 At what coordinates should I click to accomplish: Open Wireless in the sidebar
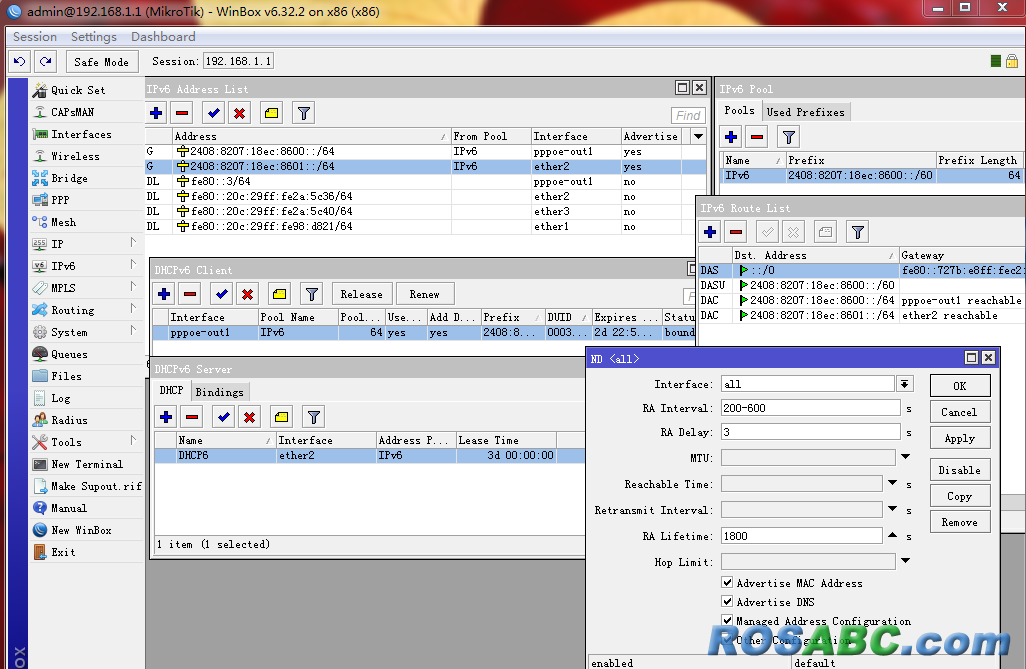click(75, 156)
